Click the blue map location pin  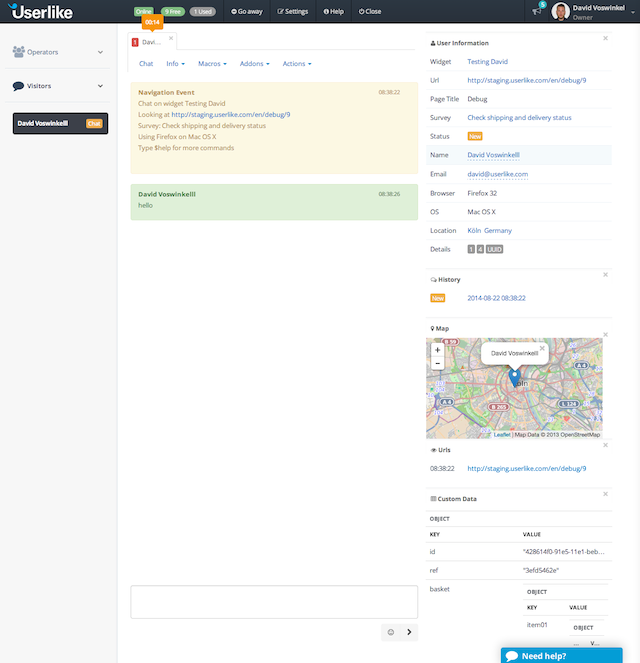pos(514,378)
